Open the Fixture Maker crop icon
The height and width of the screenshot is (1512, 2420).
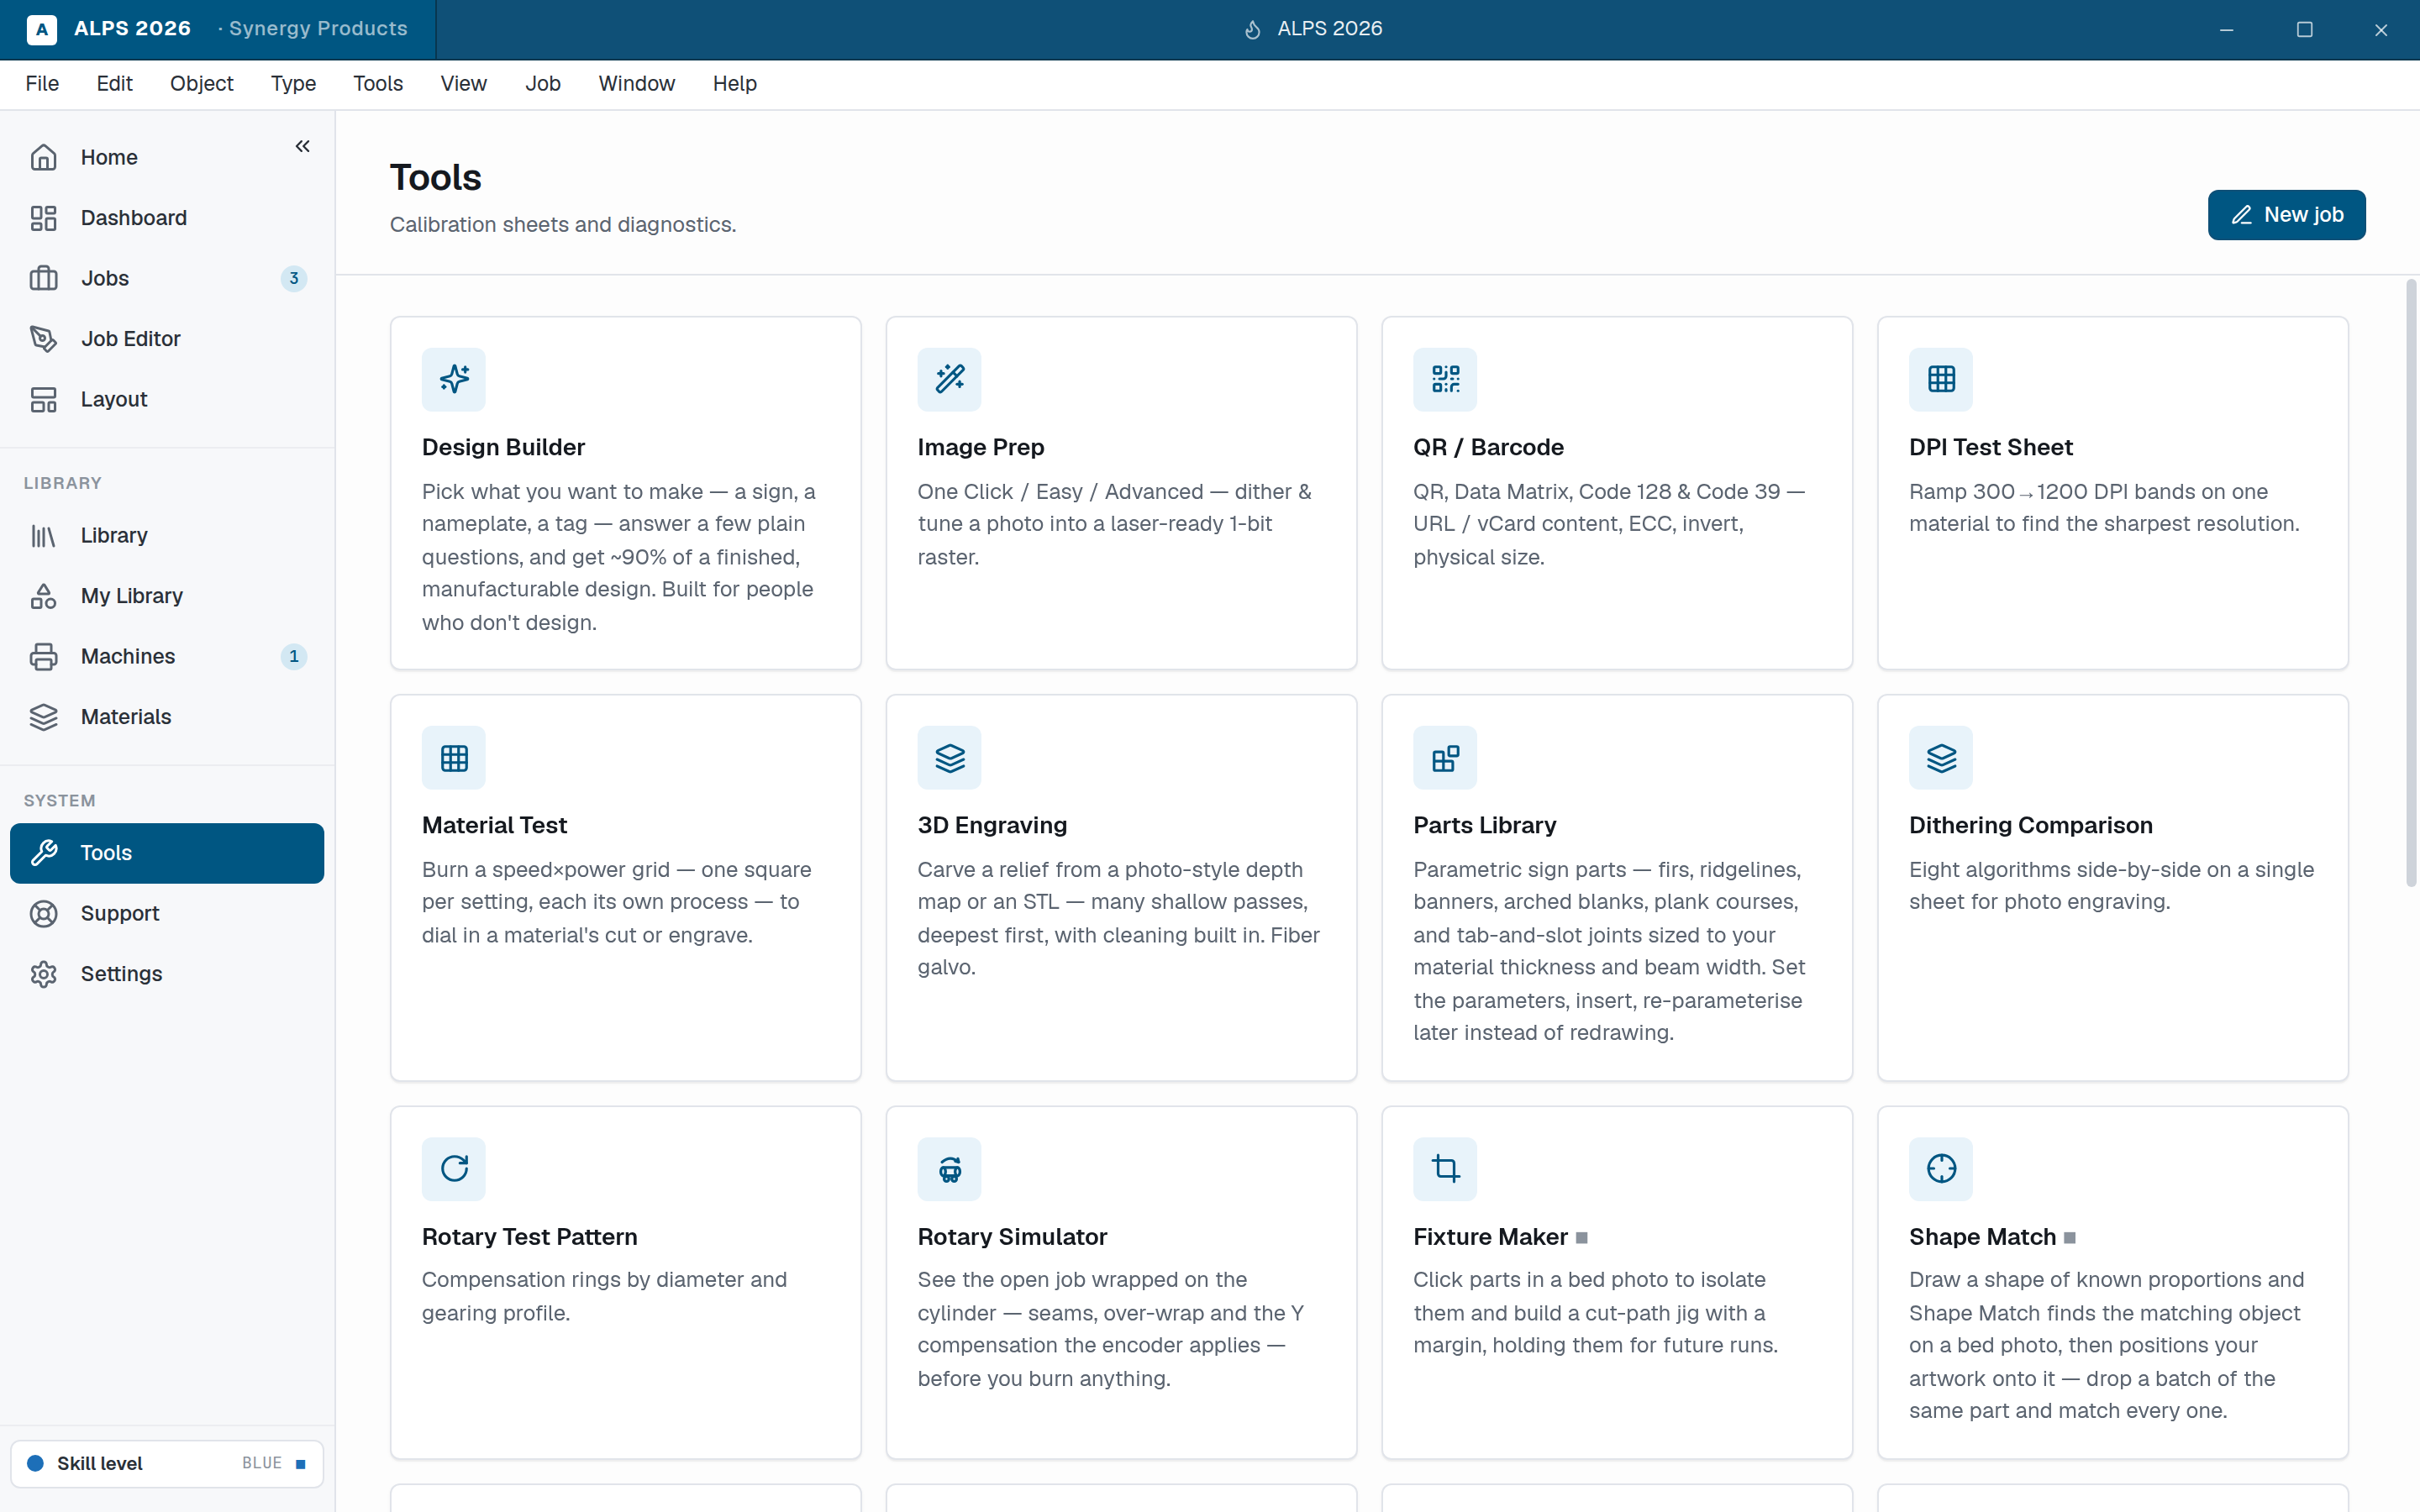click(x=1445, y=1168)
